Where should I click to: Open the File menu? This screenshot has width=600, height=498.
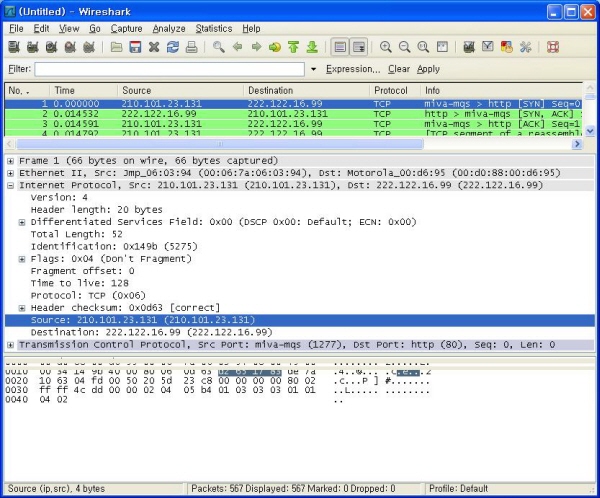[16, 29]
